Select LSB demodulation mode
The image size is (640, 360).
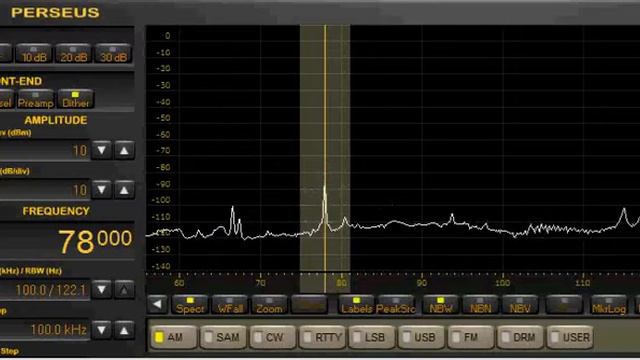point(371,337)
